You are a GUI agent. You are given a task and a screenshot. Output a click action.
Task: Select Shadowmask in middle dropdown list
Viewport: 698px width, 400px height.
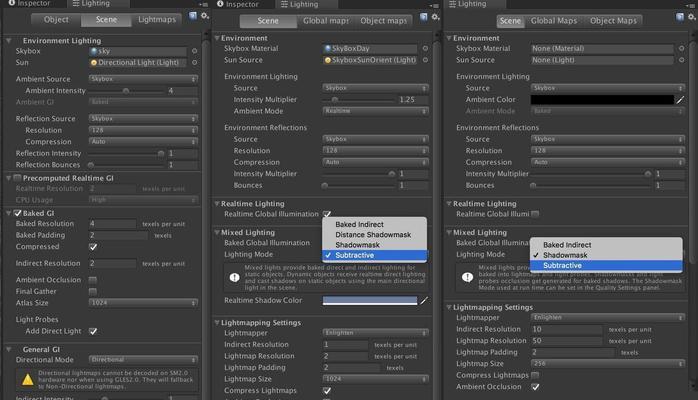pos(374,245)
